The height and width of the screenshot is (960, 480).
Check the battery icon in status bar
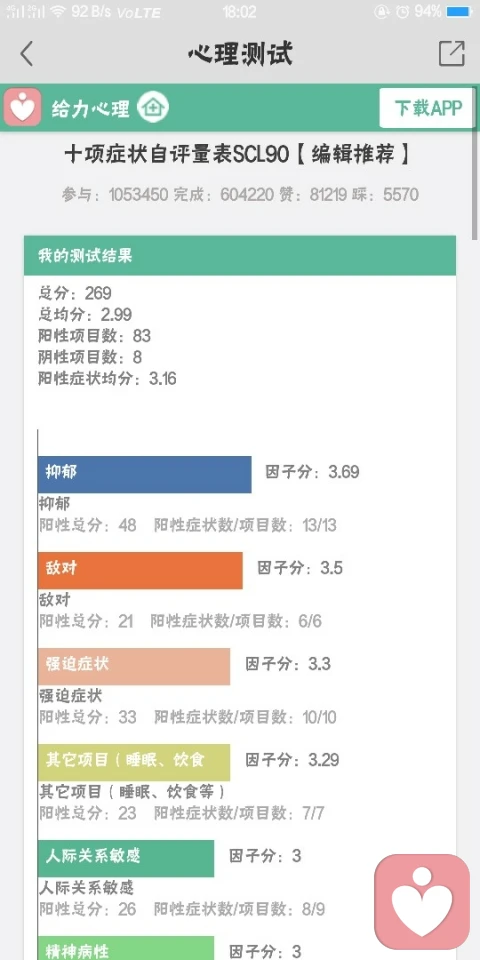(x=459, y=11)
